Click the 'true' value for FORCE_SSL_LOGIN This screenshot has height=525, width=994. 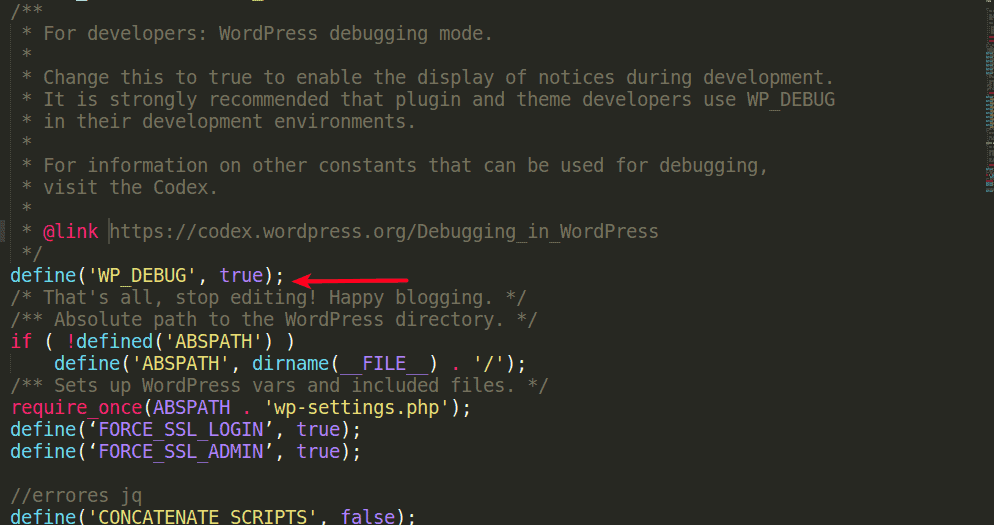coord(318,429)
